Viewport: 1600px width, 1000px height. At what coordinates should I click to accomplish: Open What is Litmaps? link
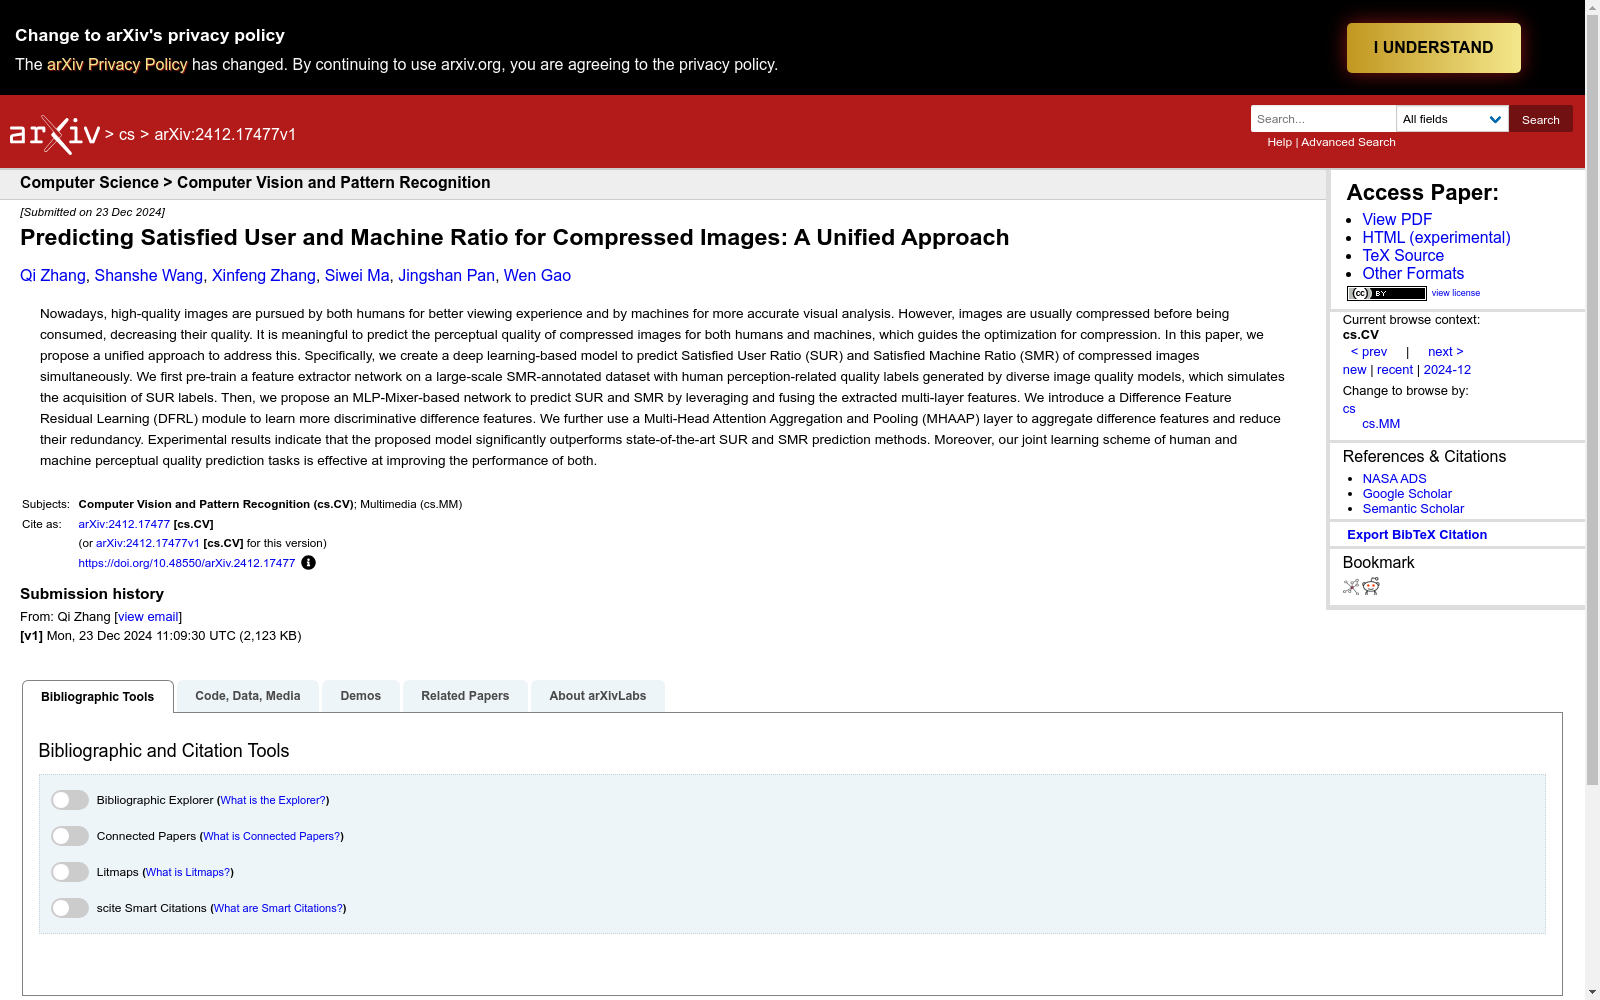click(x=188, y=872)
